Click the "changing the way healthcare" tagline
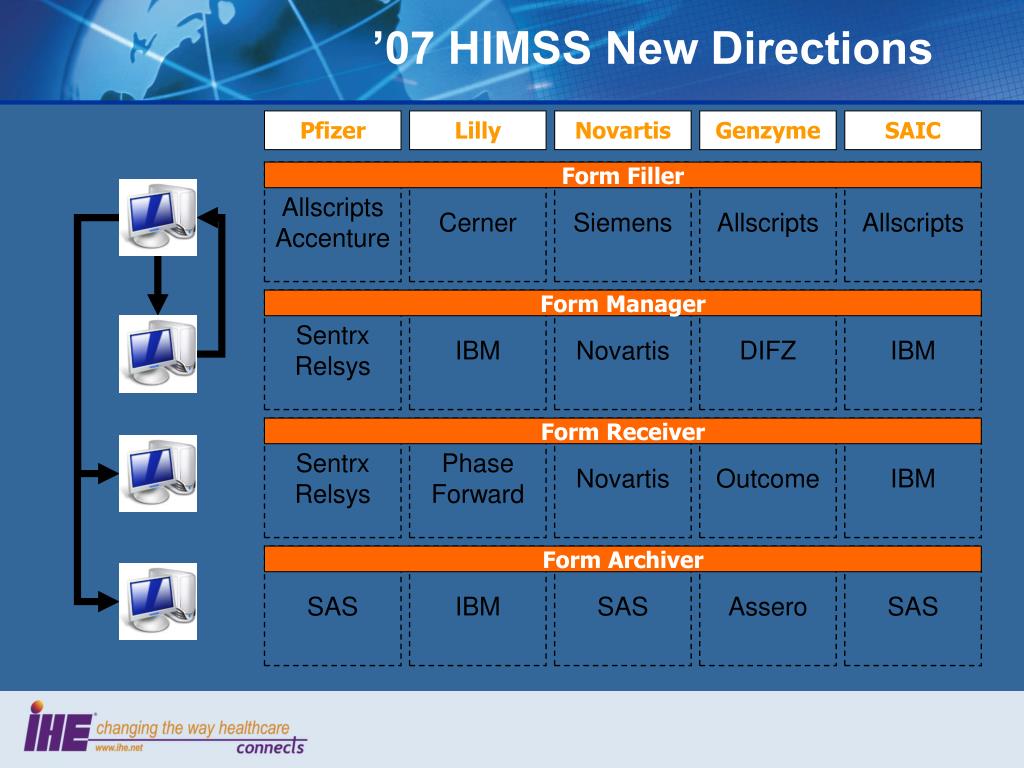1024x768 pixels. click(193, 728)
